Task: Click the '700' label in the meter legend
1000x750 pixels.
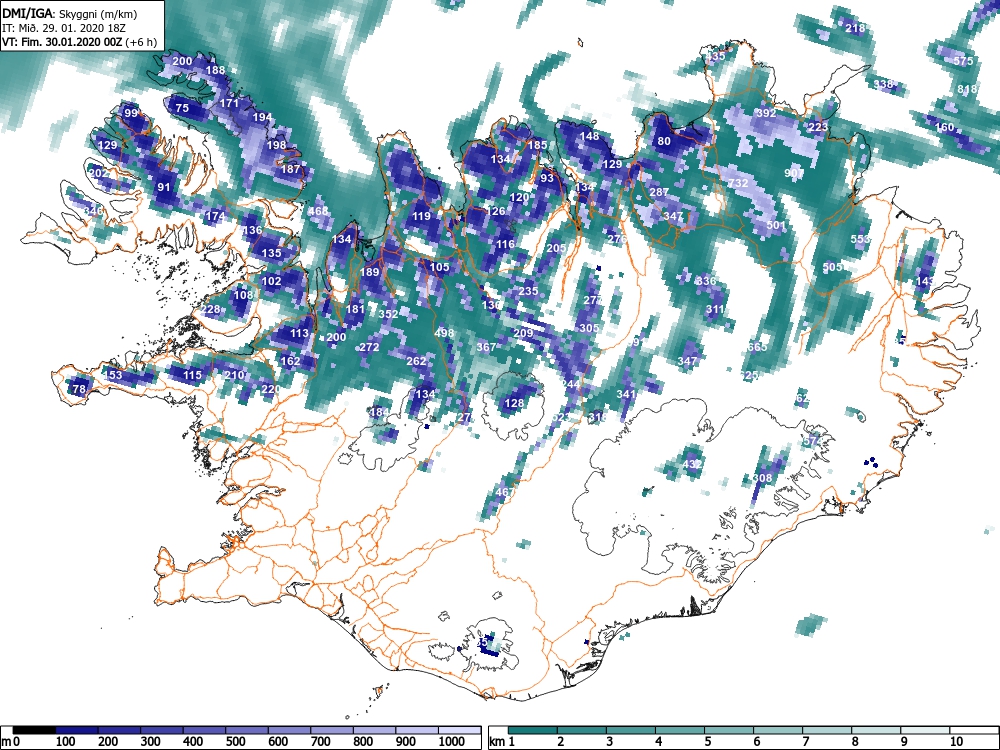Action: point(321,742)
